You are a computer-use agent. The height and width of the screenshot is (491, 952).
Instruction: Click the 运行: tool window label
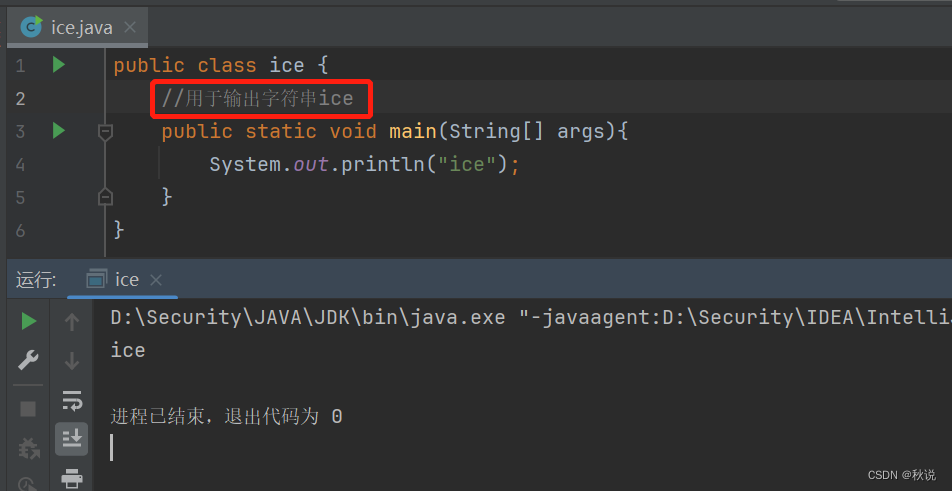click(x=36, y=280)
